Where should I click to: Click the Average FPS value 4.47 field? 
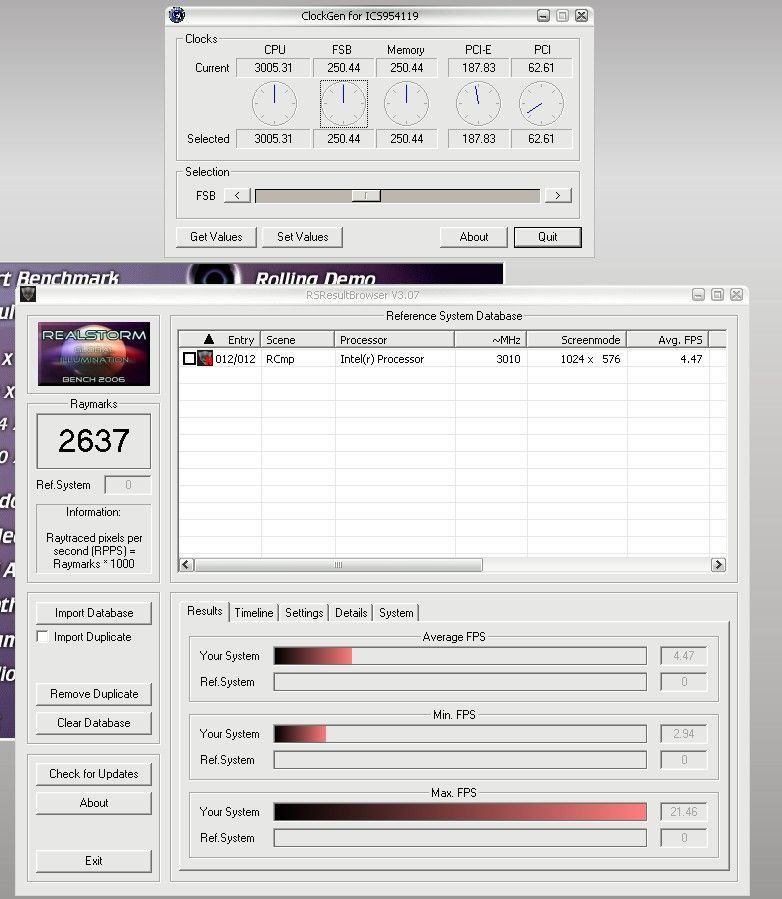pyautogui.click(x=683, y=656)
